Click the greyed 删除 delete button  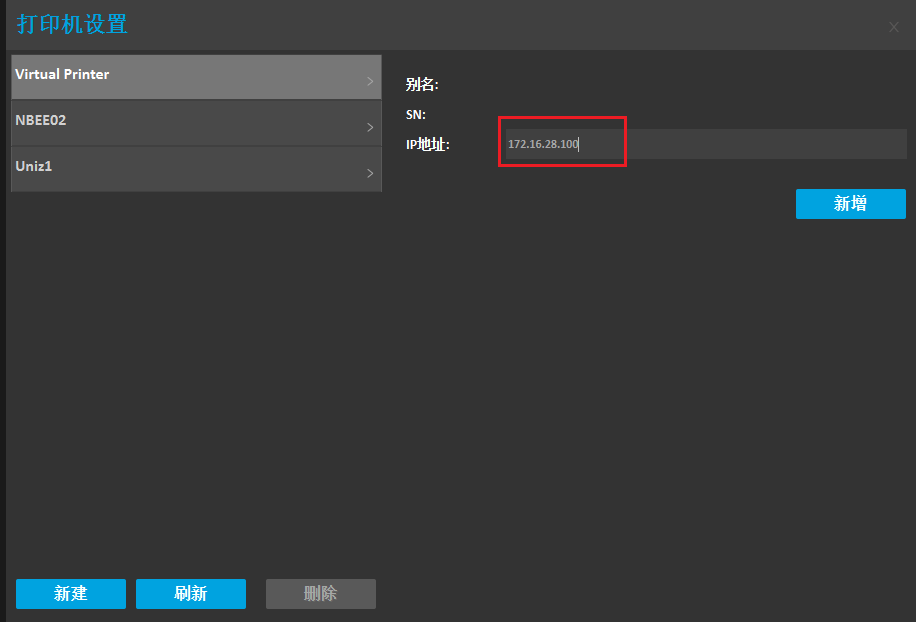pos(321,594)
